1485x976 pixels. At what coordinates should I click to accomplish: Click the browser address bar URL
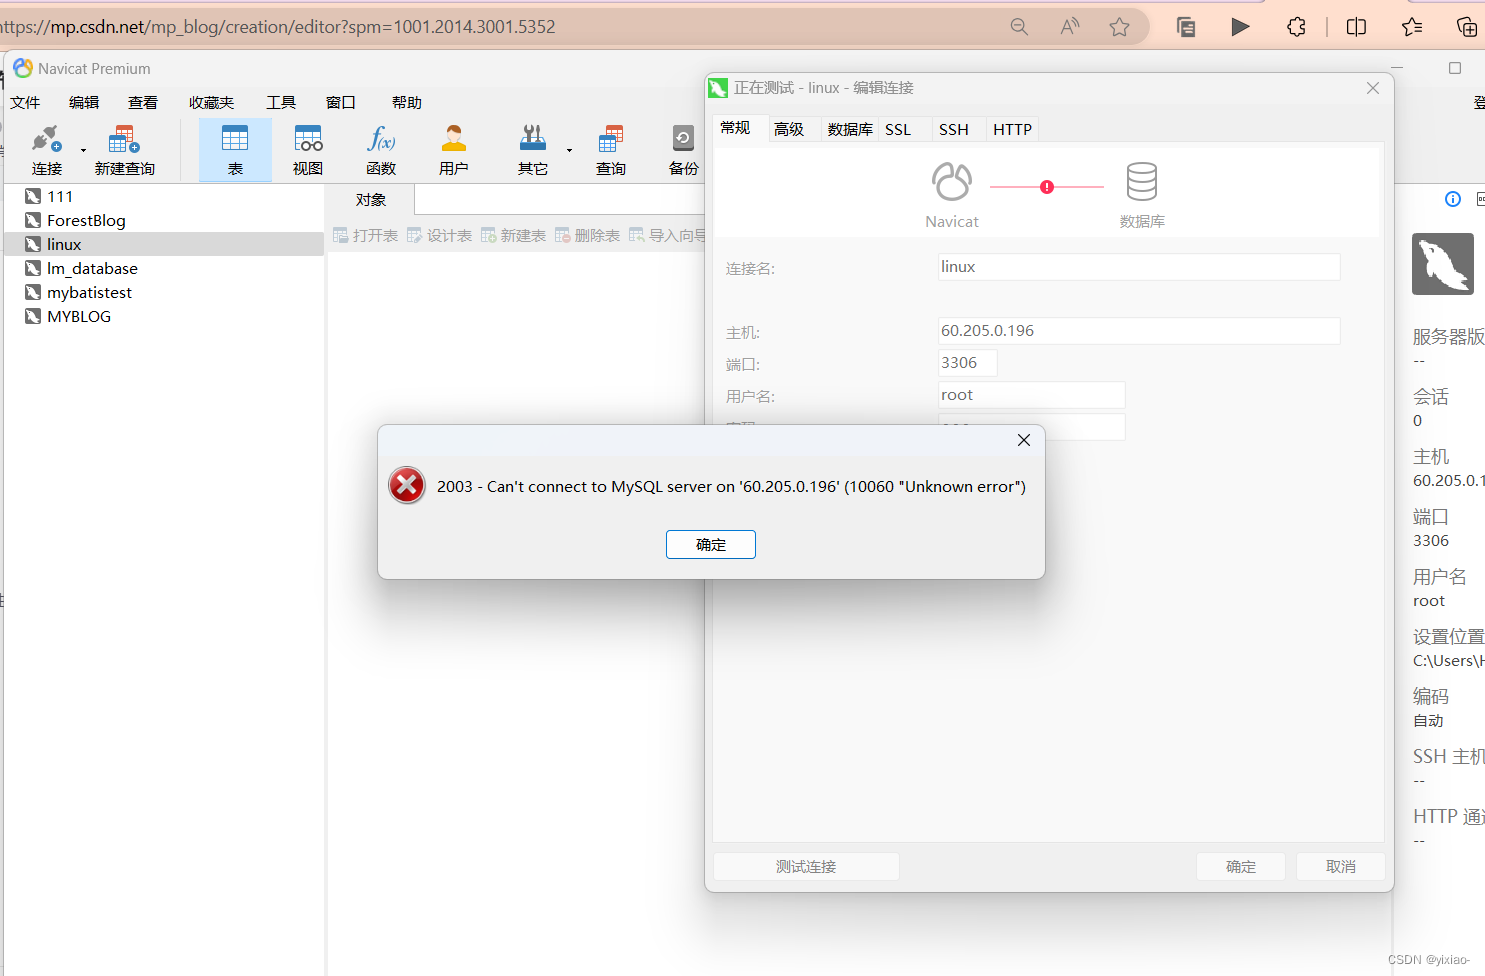point(278,27)
